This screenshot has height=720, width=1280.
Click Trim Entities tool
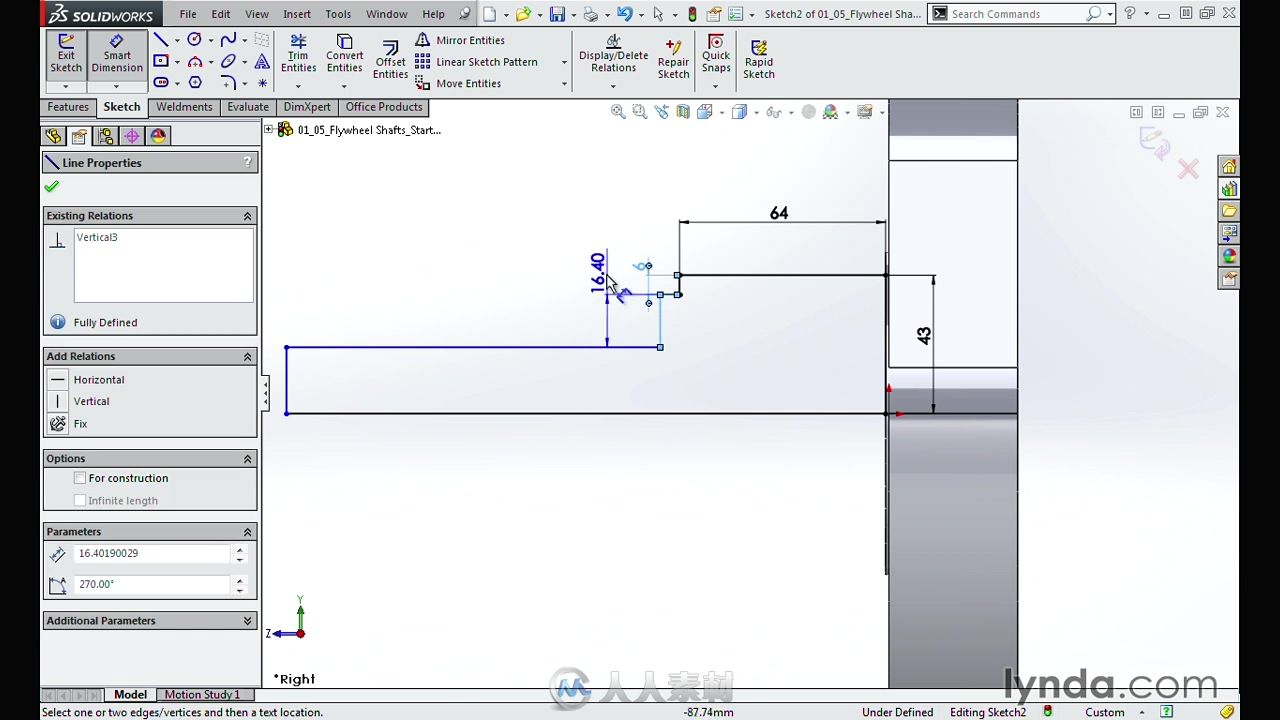298,54
